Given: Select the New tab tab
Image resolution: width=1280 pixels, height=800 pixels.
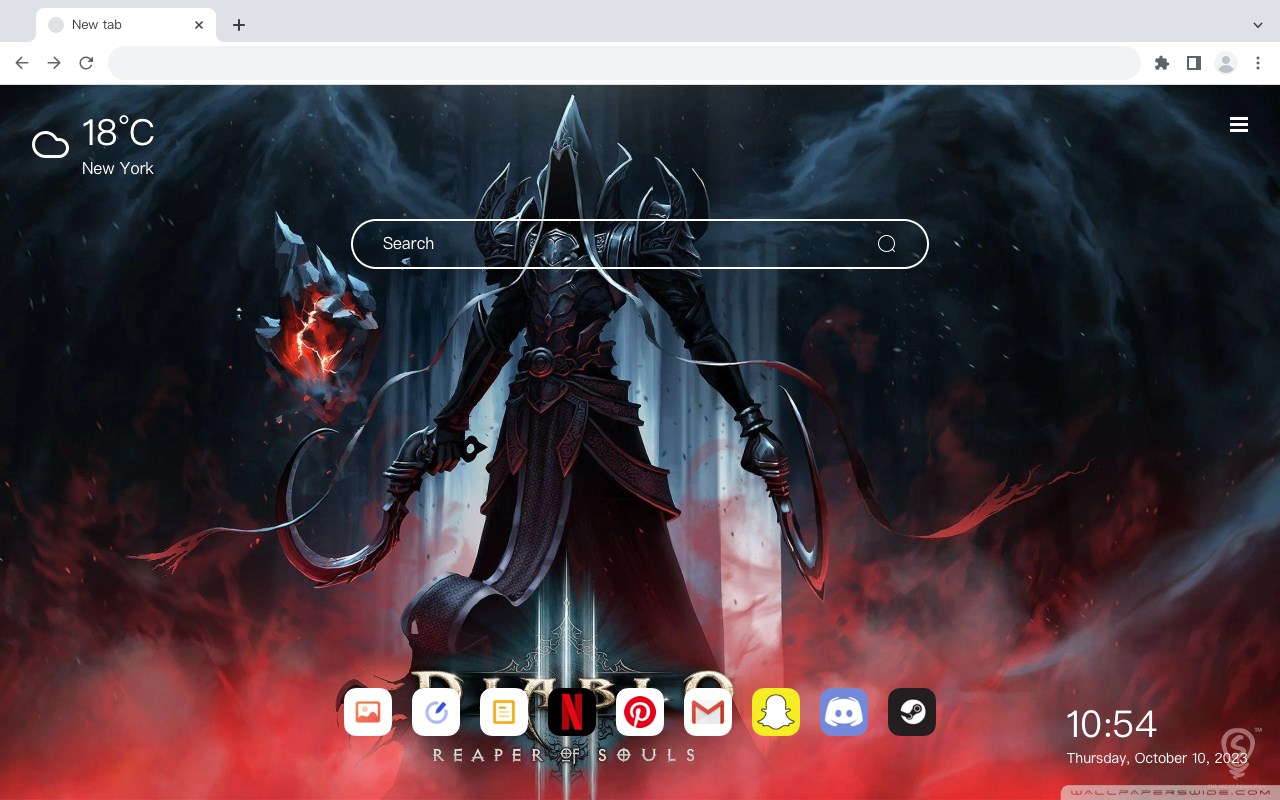Looking at the screenshot, I should [126, 25].
